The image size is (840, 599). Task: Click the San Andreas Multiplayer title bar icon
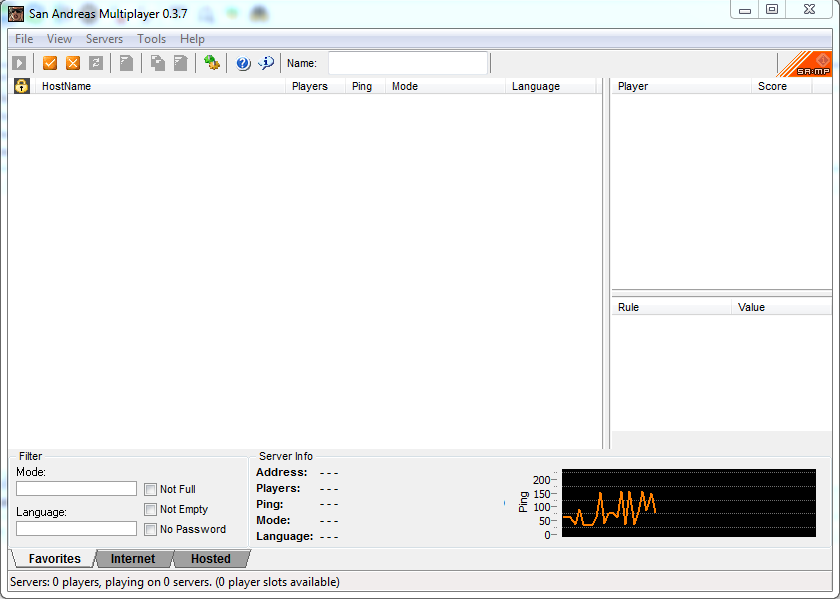(16, 13)
